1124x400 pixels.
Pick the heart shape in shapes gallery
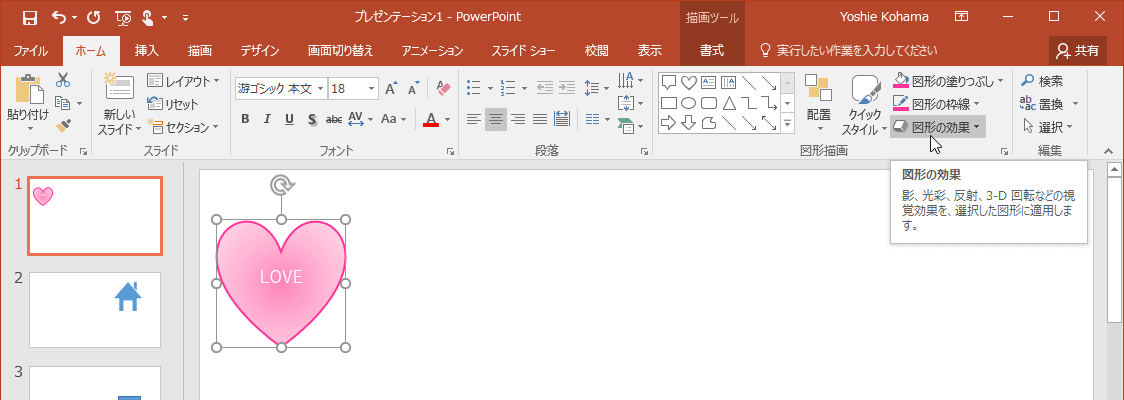click(688, 82)
